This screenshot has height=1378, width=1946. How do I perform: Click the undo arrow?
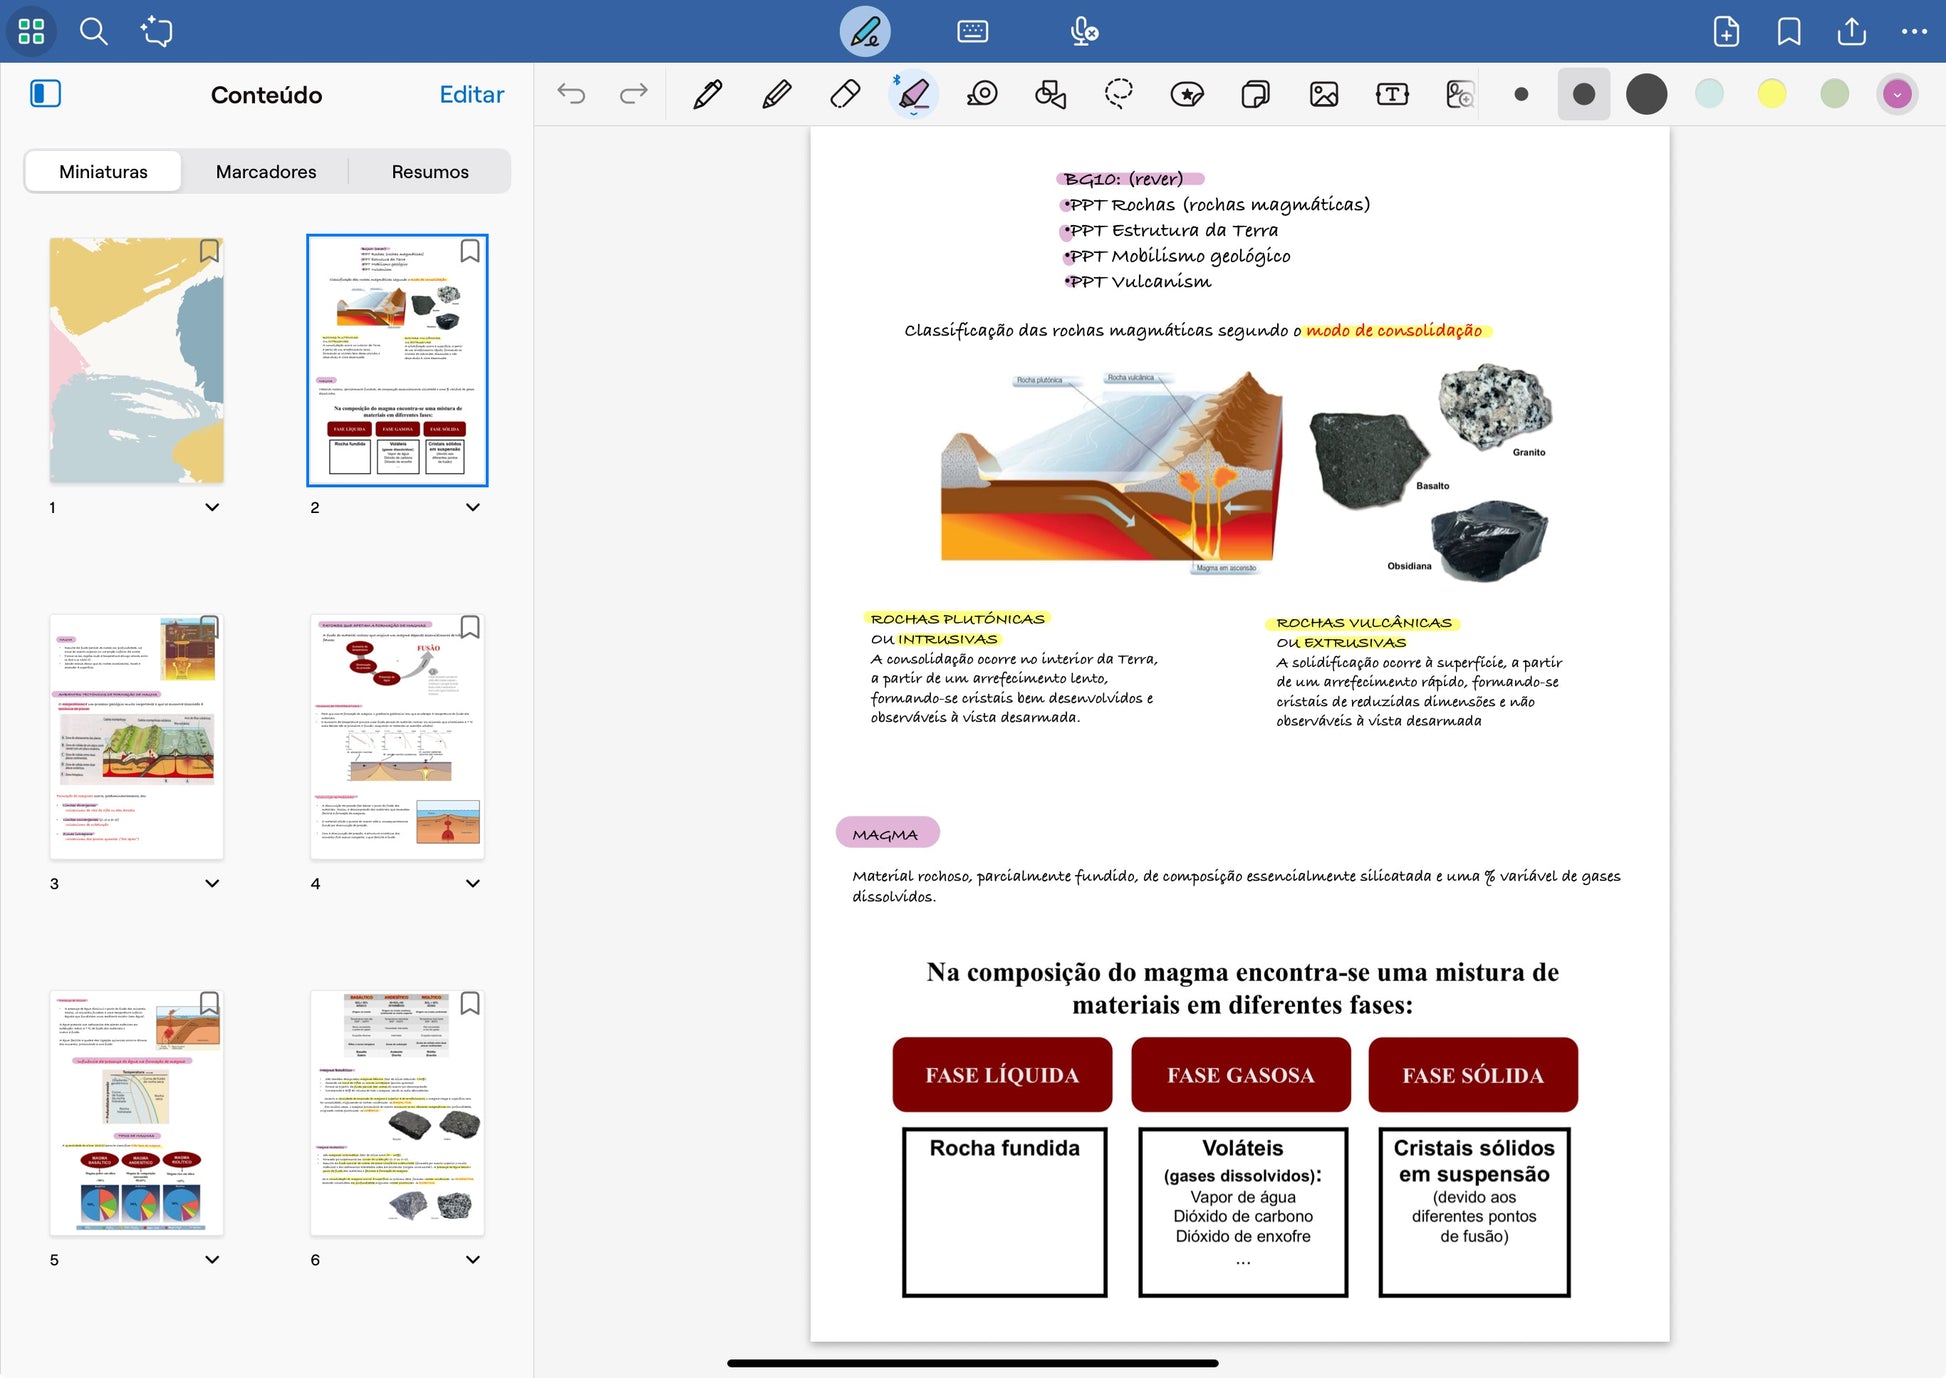pos(571,94)
